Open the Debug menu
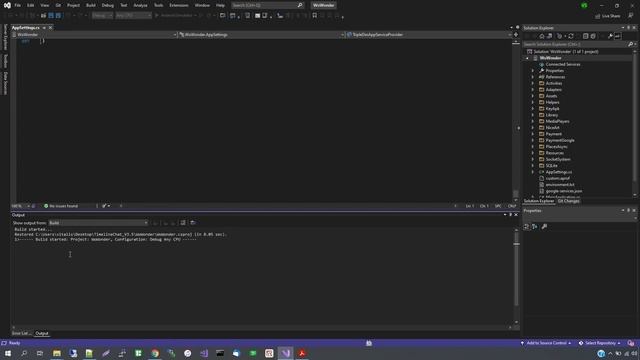 point(108,5)
